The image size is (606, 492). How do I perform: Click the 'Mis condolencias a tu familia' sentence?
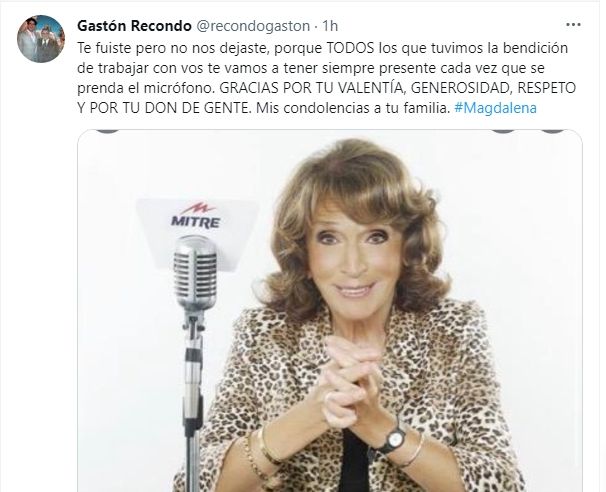point(354,108)
